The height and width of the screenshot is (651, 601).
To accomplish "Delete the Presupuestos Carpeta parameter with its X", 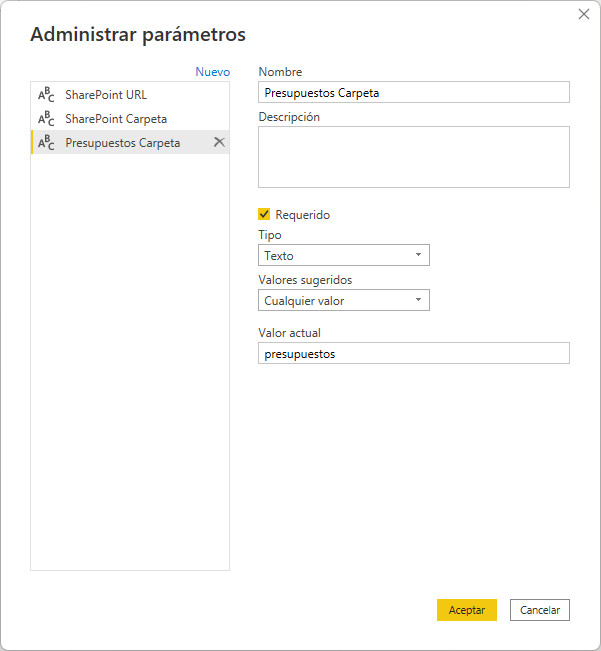I will (x=219, y=142).
